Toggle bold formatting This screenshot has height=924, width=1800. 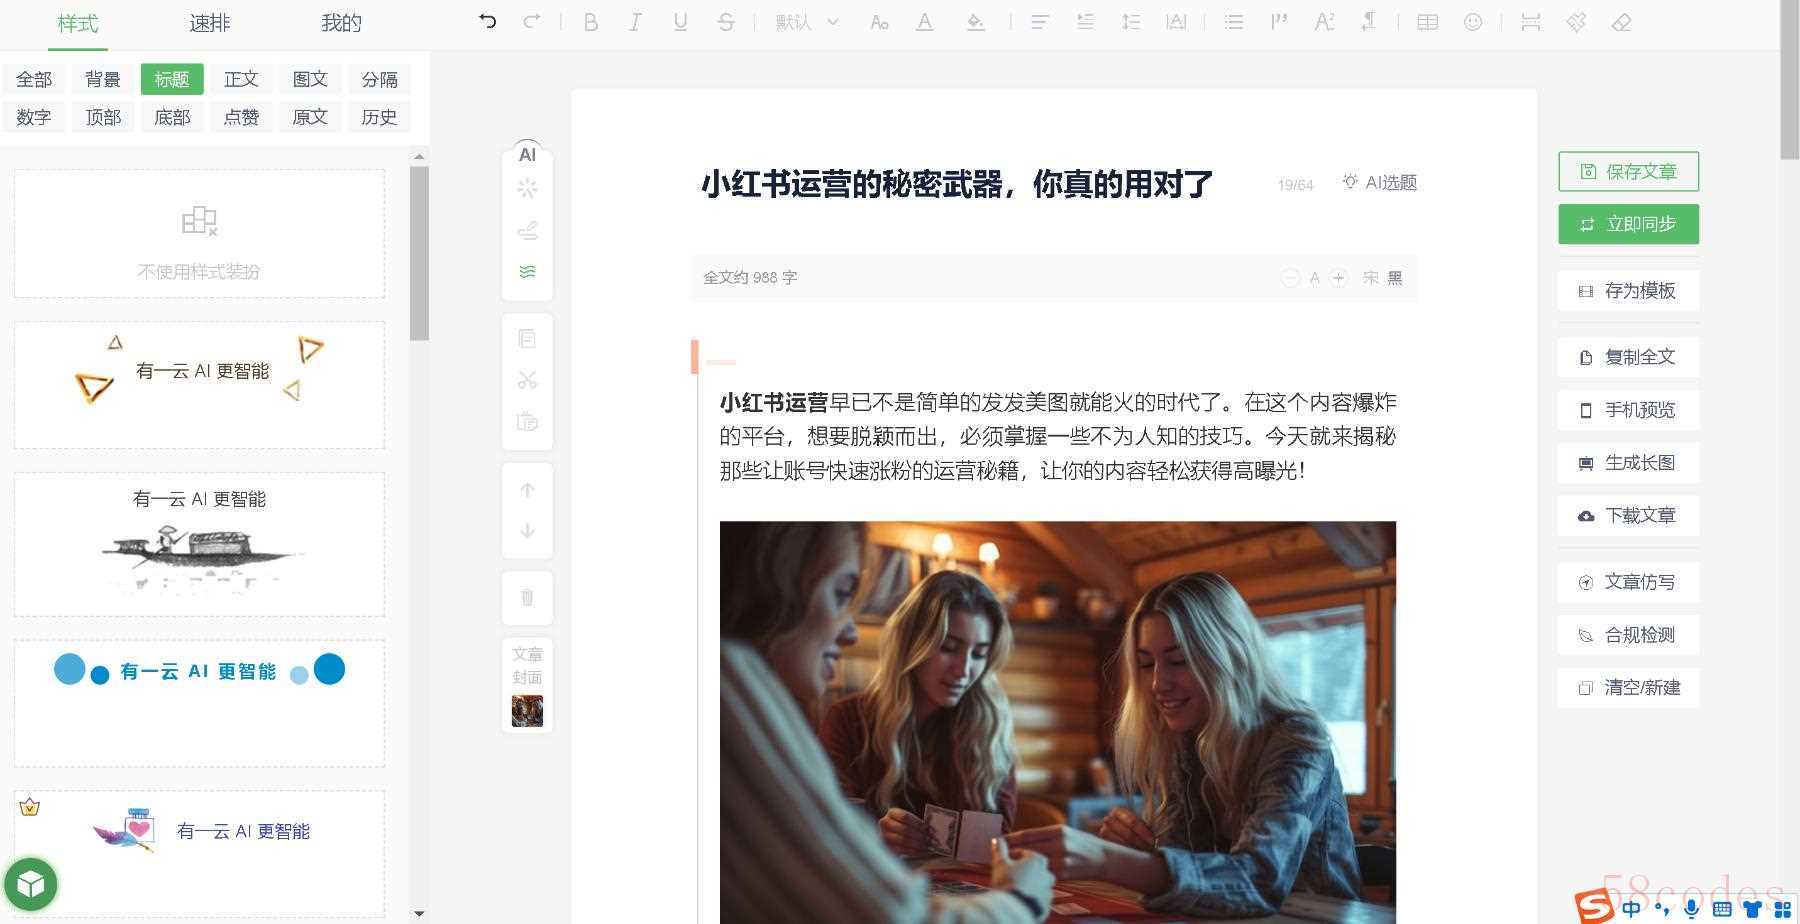[591, 22]
